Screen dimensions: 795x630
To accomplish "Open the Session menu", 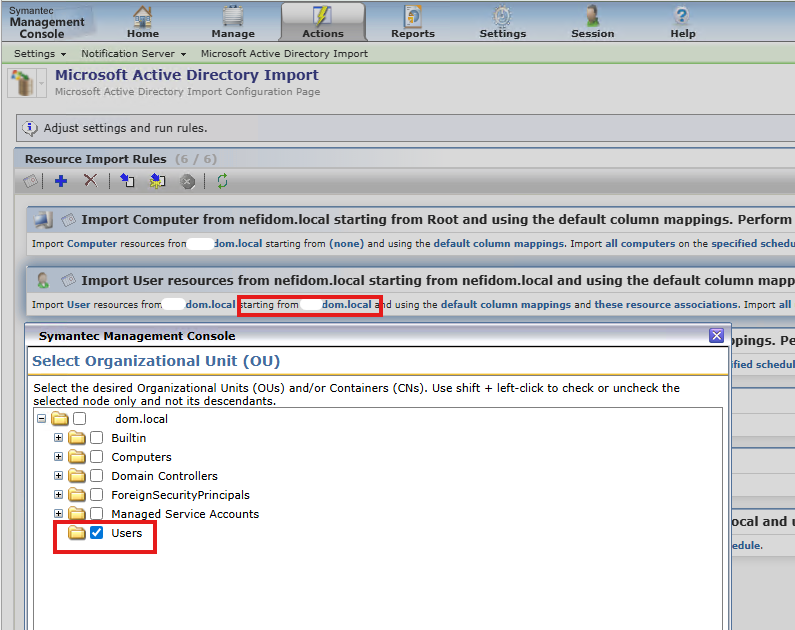I will (592, 22).
